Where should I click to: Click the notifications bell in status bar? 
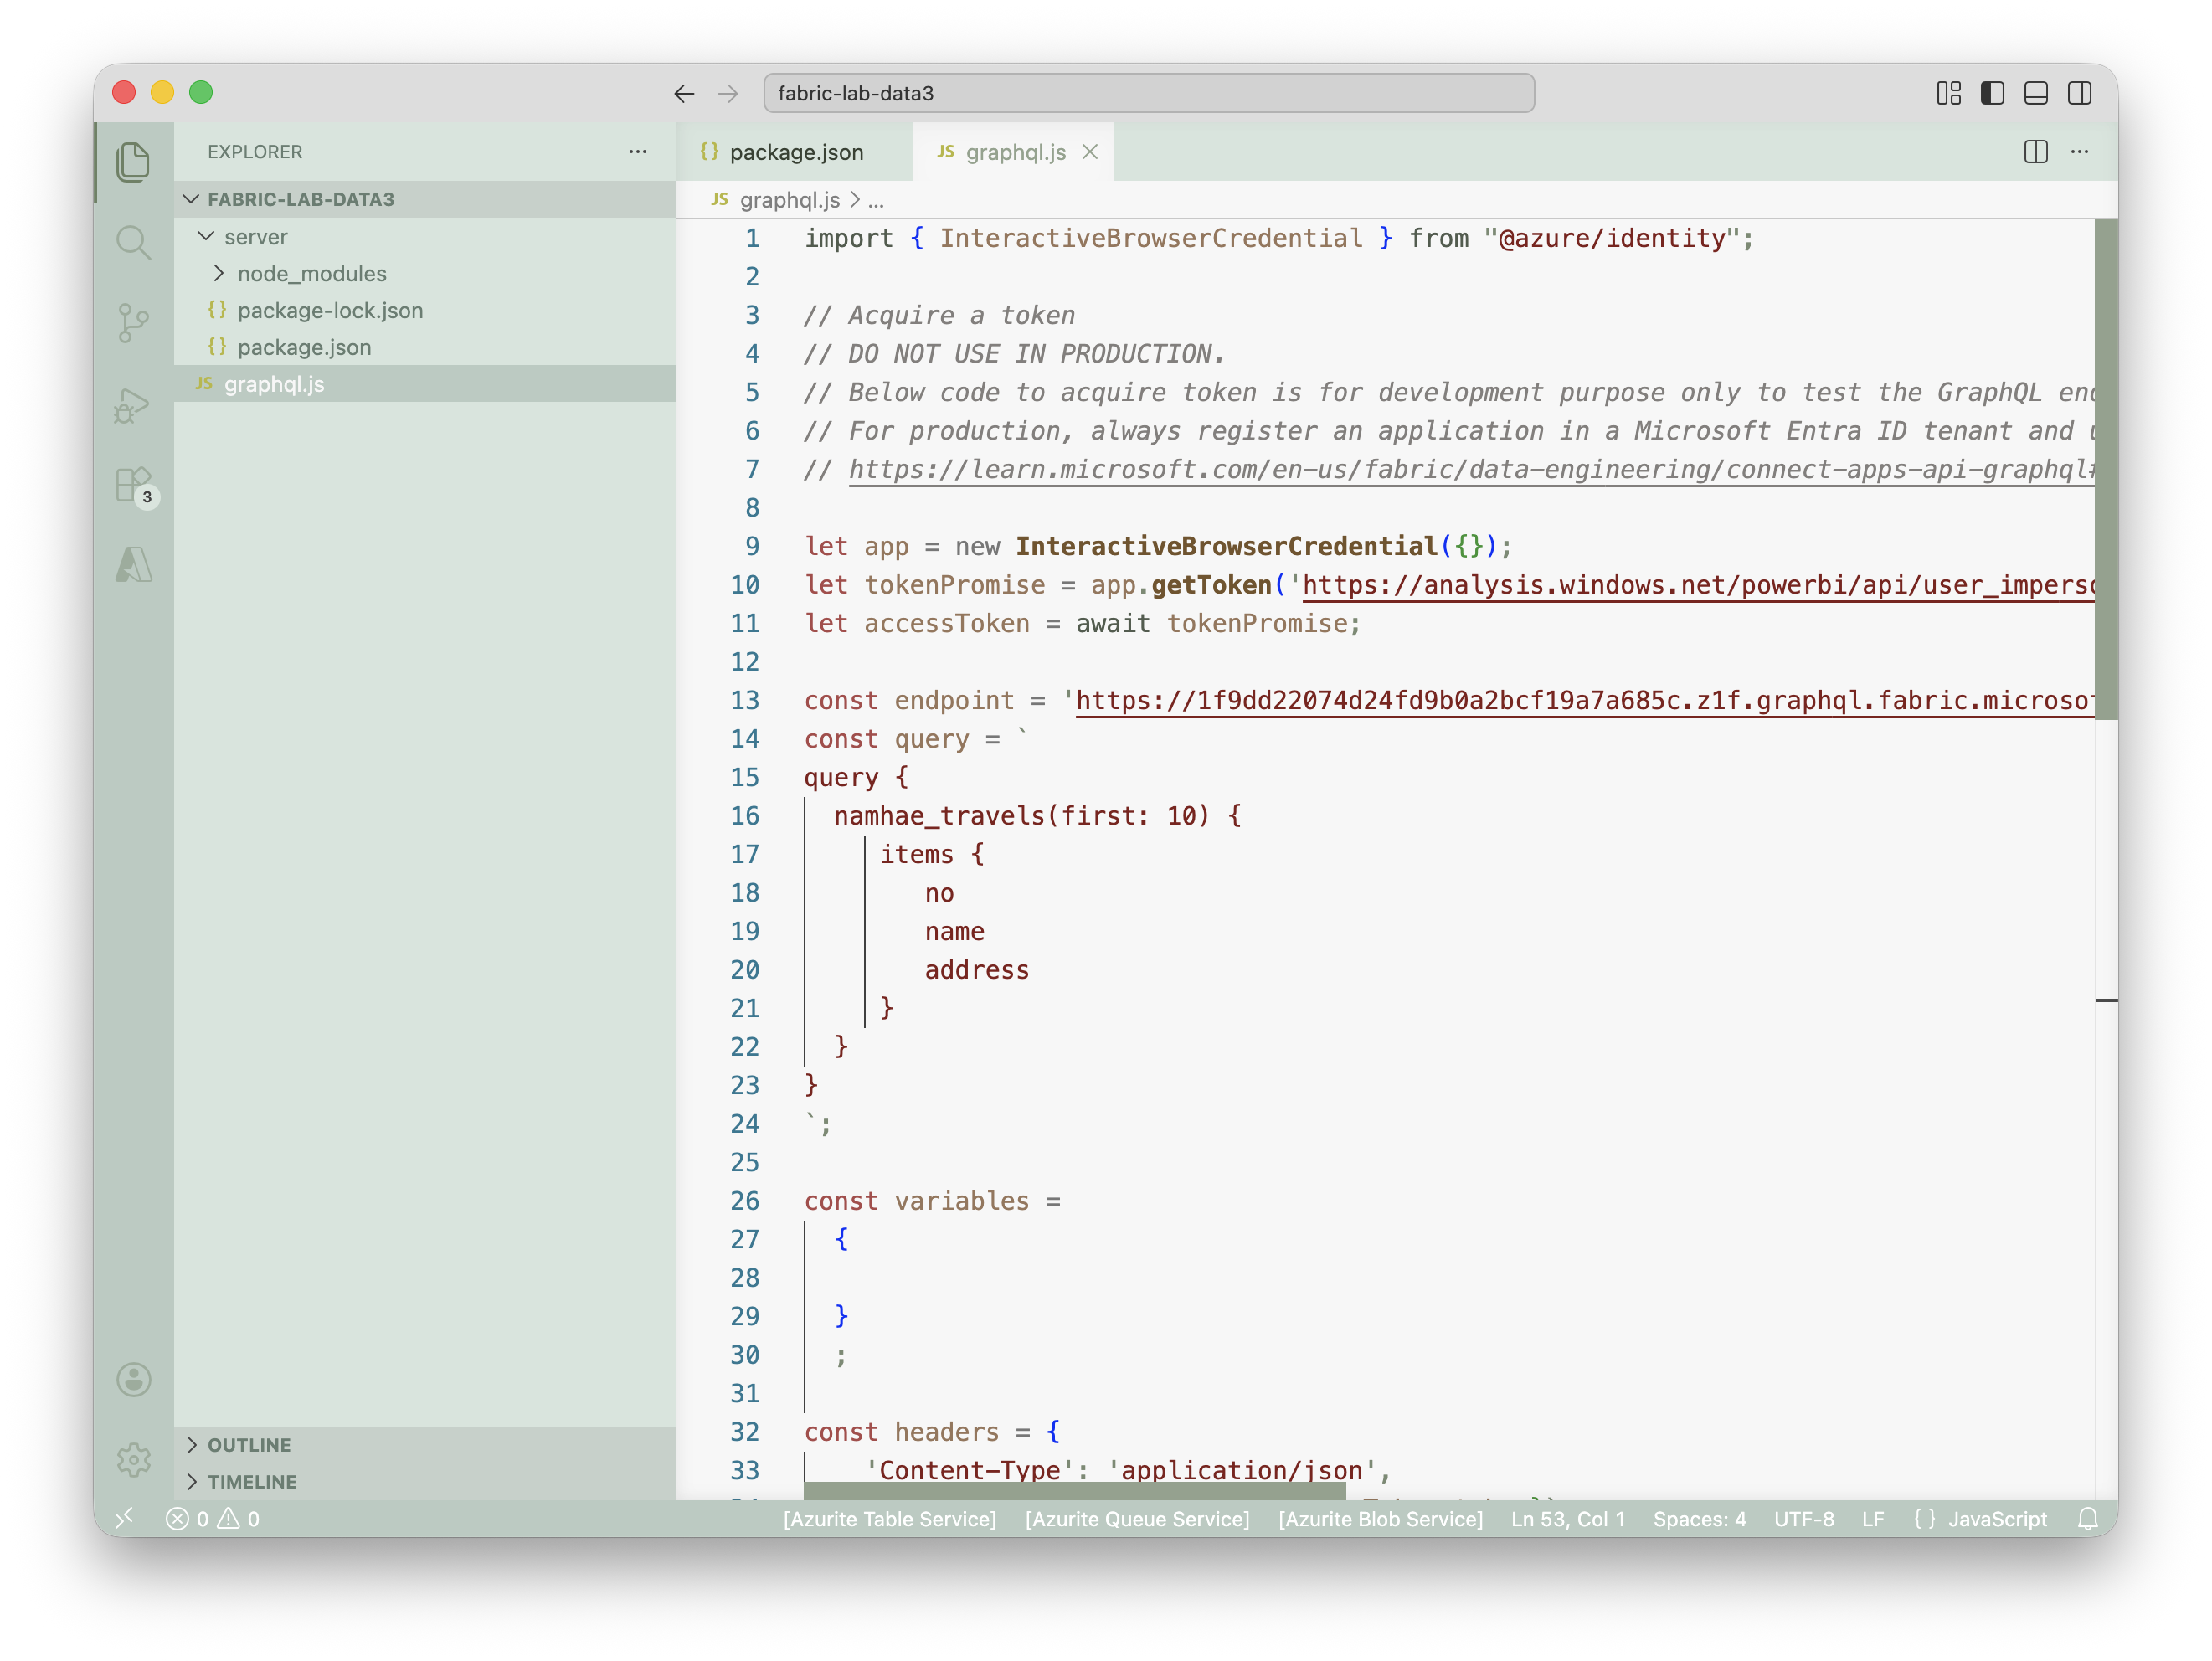2088,1519
